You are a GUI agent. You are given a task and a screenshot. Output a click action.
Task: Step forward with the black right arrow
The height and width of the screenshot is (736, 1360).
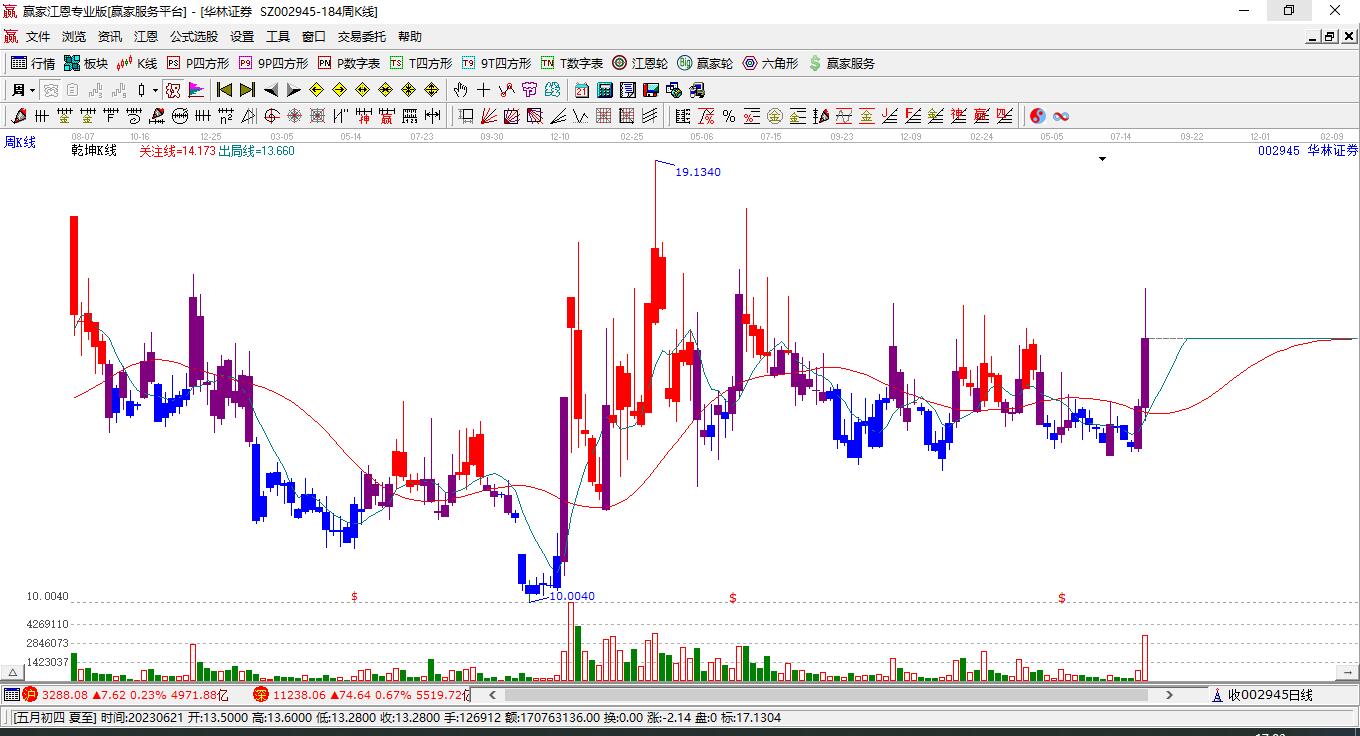point(293,90)
